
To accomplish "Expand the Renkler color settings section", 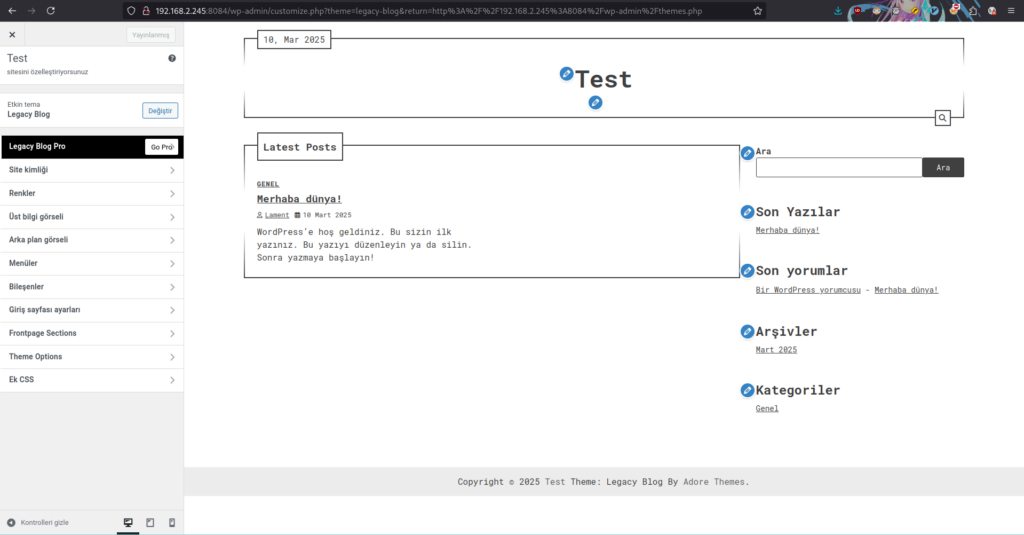I will [92, 193].
